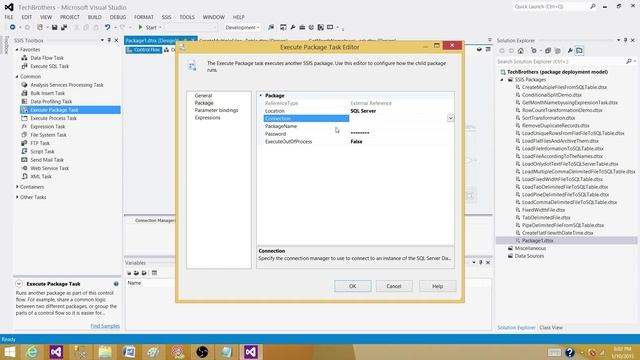640x360 pixels.
Task: Collapse Common group in toolbox
Action: click(x=17, y=76)
